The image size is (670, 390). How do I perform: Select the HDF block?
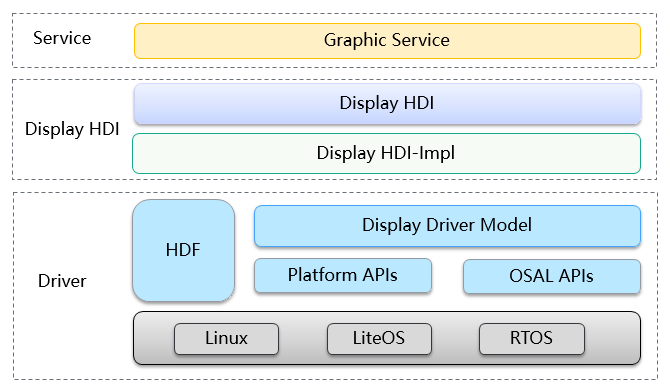pos(183,250)
